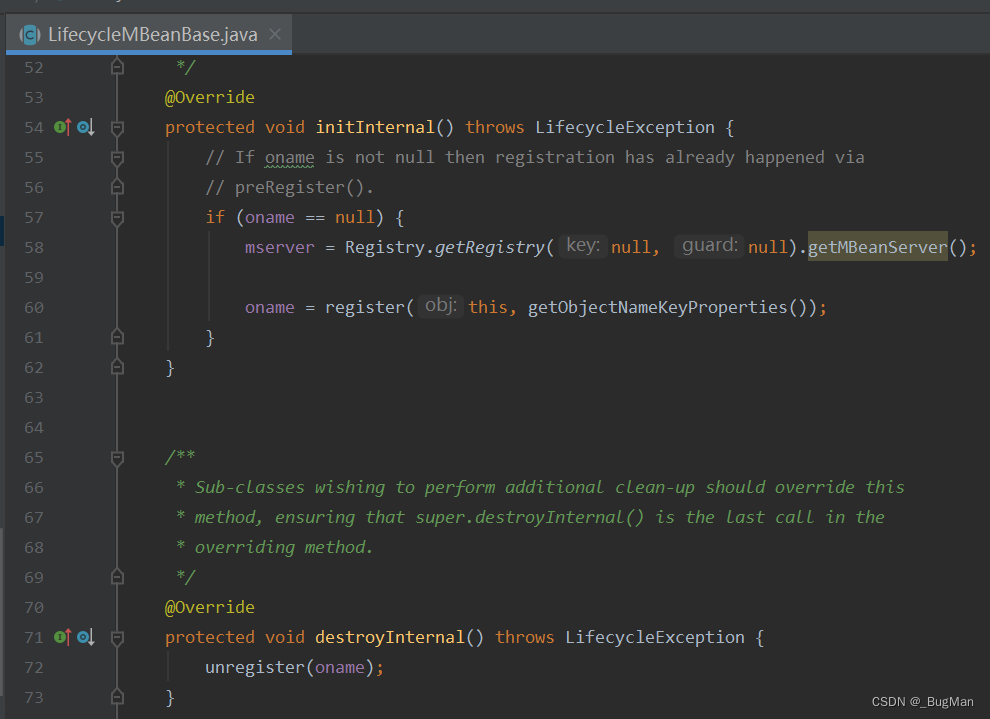Click getObjectNameKeyProperties call
990x719 pixels.
click(657, 307)
